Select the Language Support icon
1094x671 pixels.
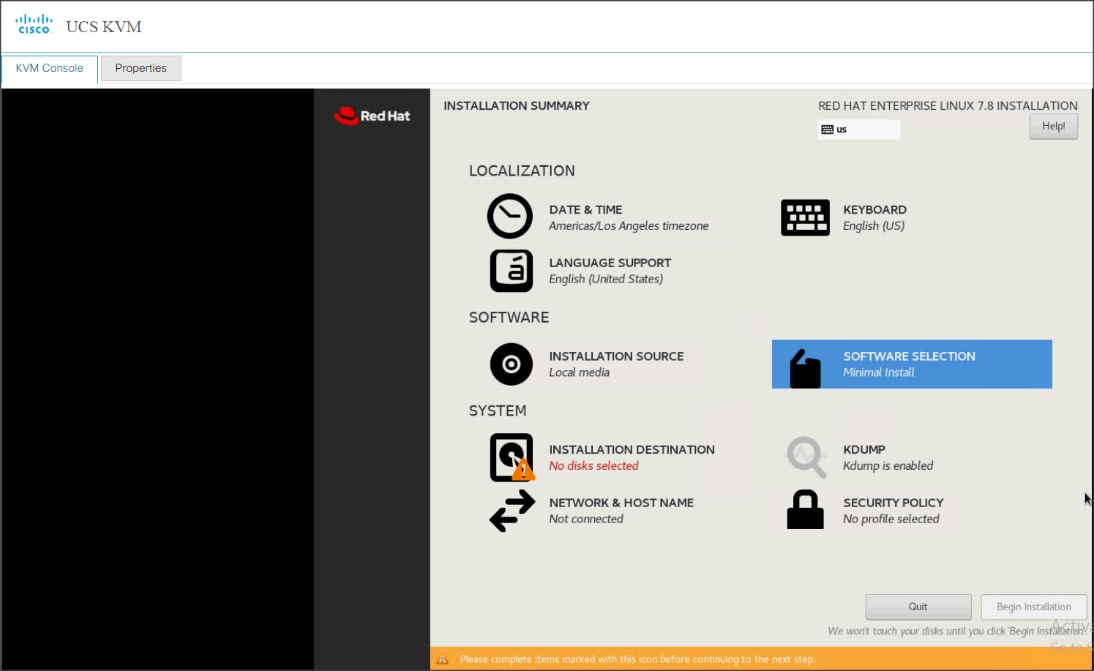pyautogui.click(x=510, y=271)
